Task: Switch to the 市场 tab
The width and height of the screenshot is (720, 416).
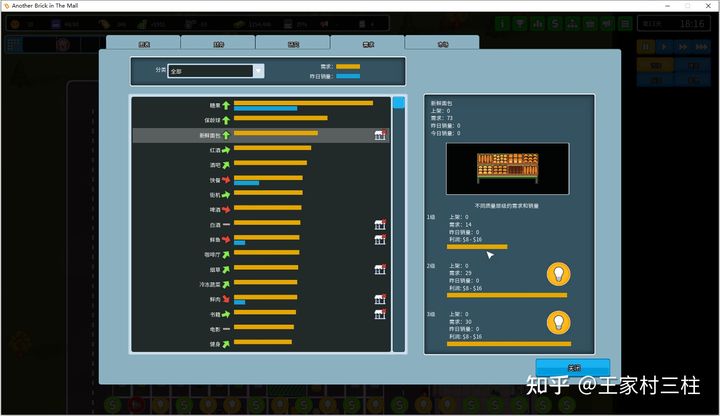Action: [x=442, y=43]
